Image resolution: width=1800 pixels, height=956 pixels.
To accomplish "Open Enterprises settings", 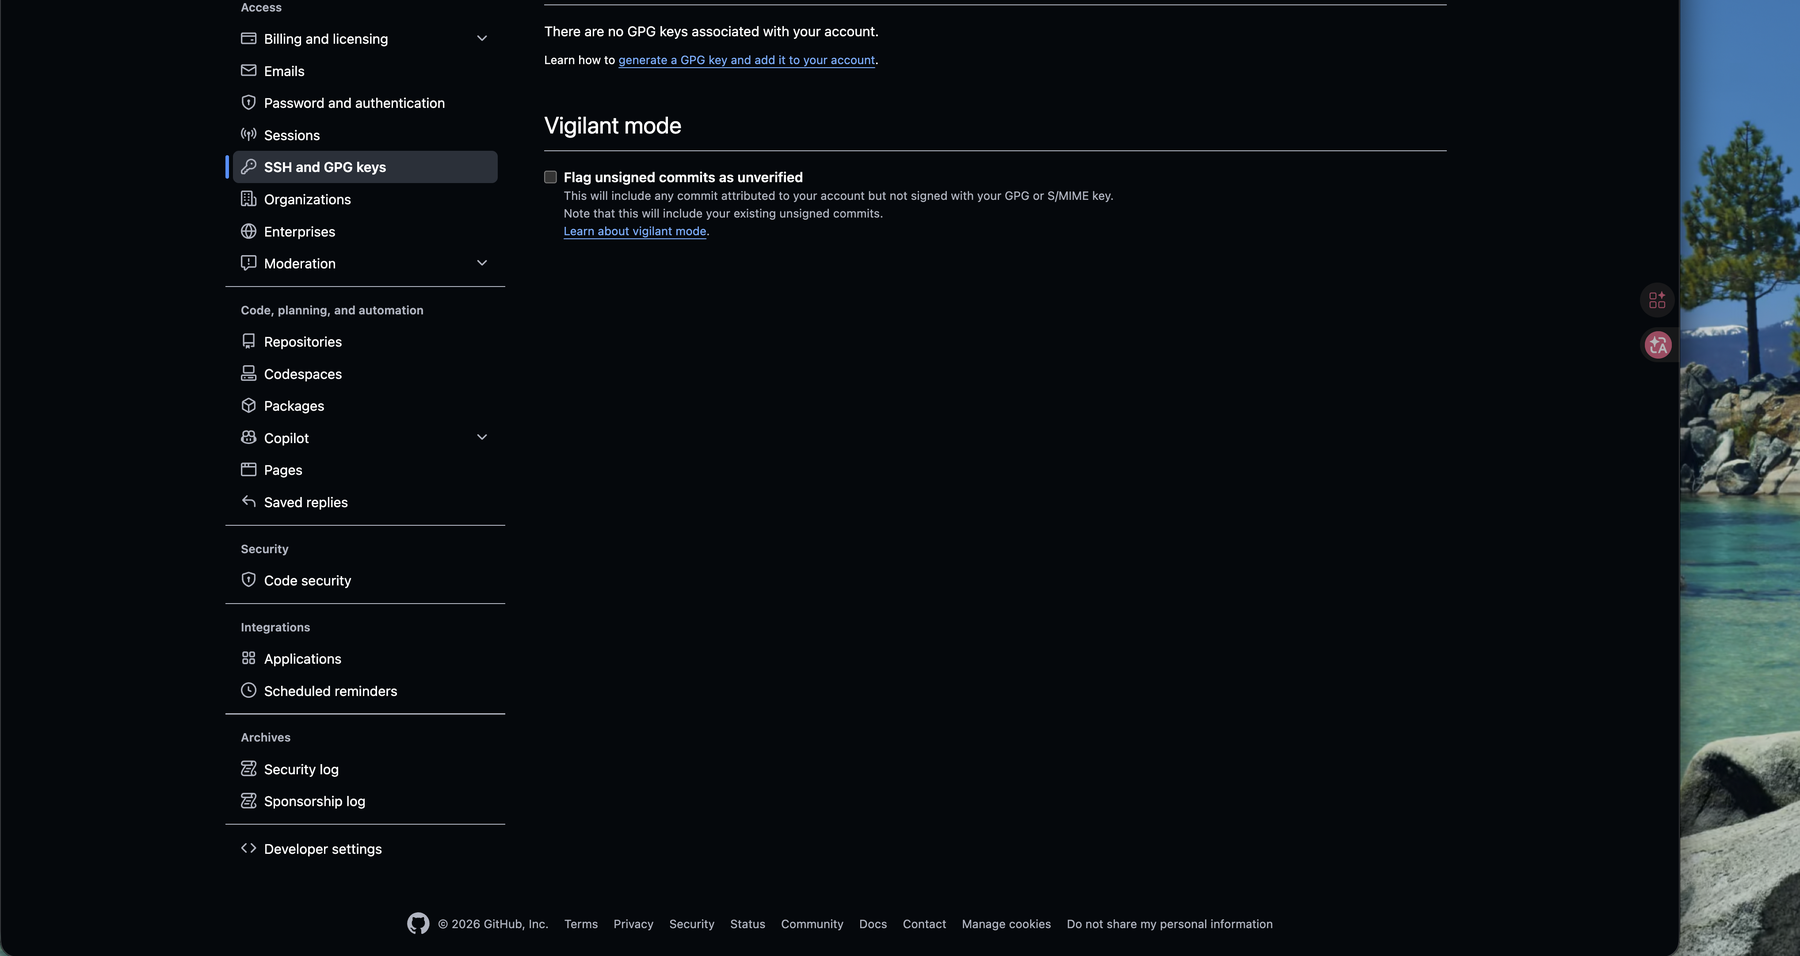I will [365, 231].
